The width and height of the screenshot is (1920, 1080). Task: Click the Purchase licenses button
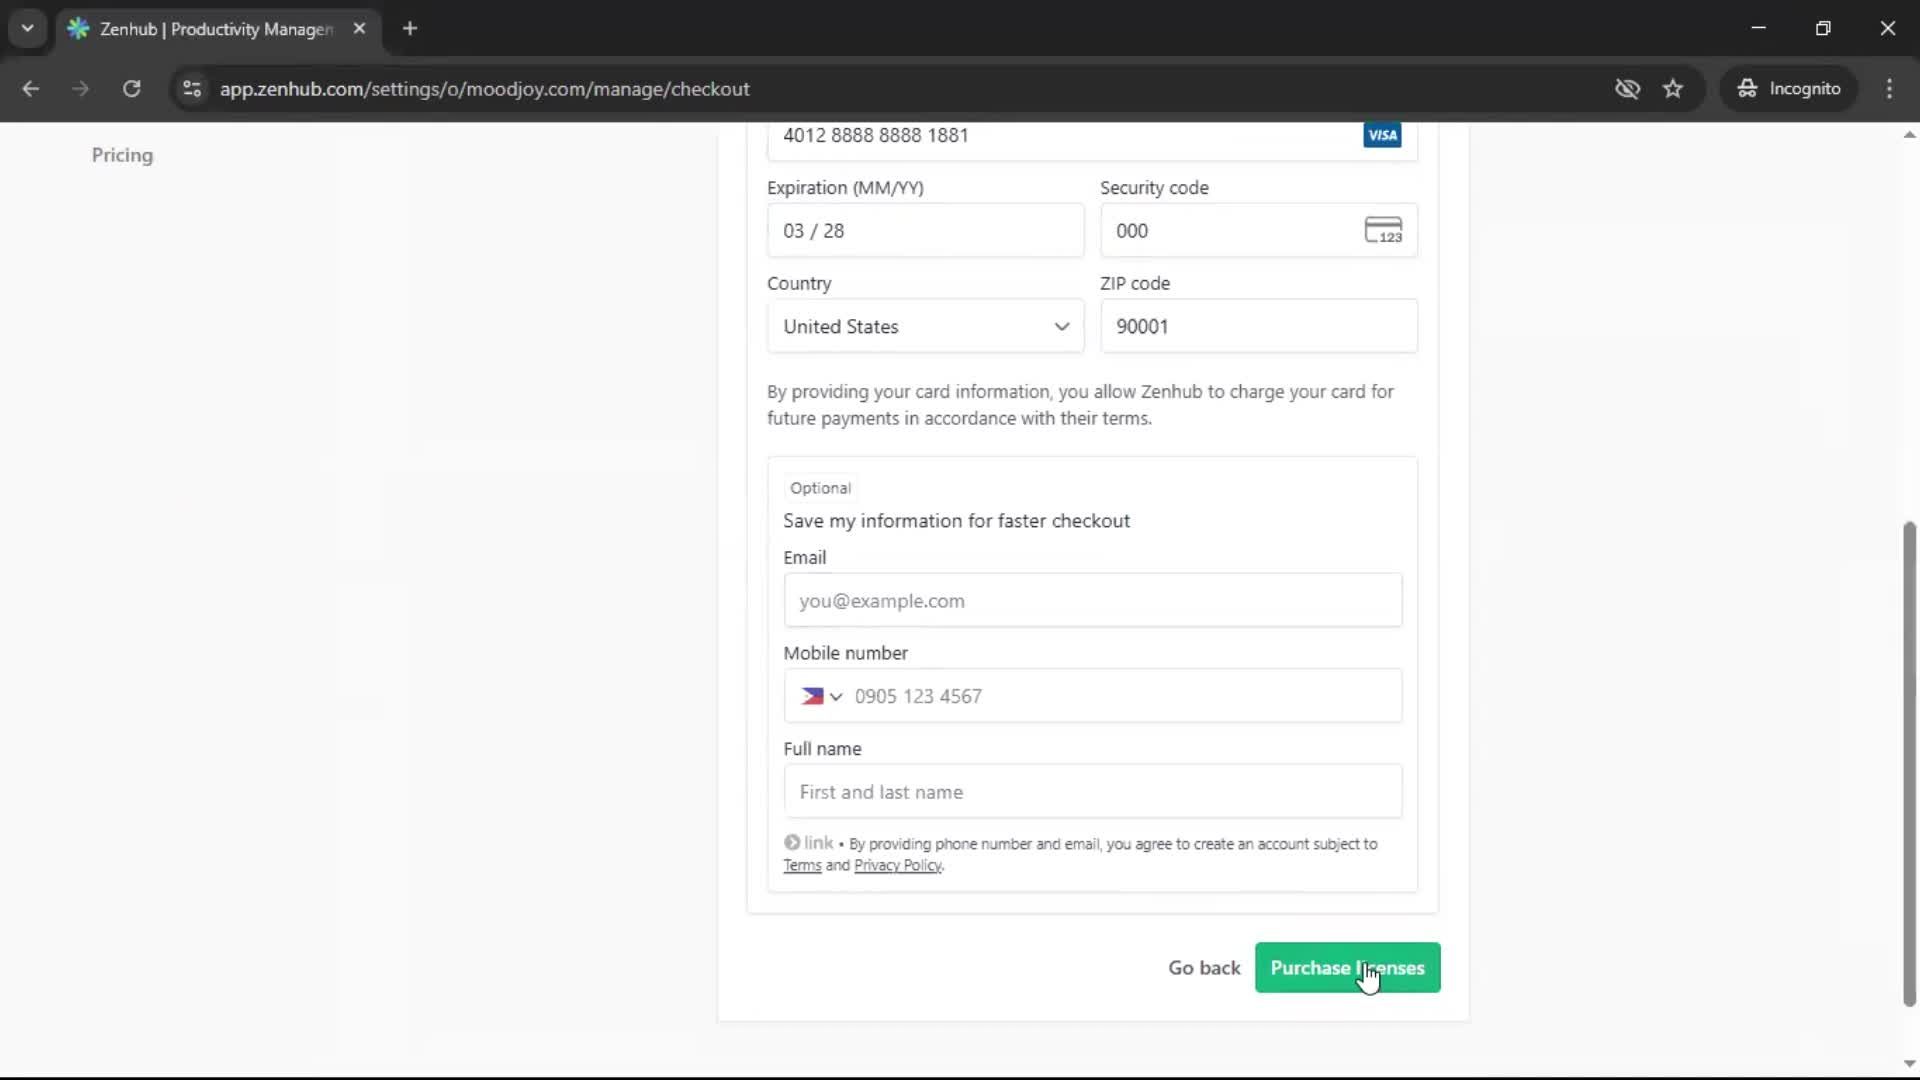1346,967
